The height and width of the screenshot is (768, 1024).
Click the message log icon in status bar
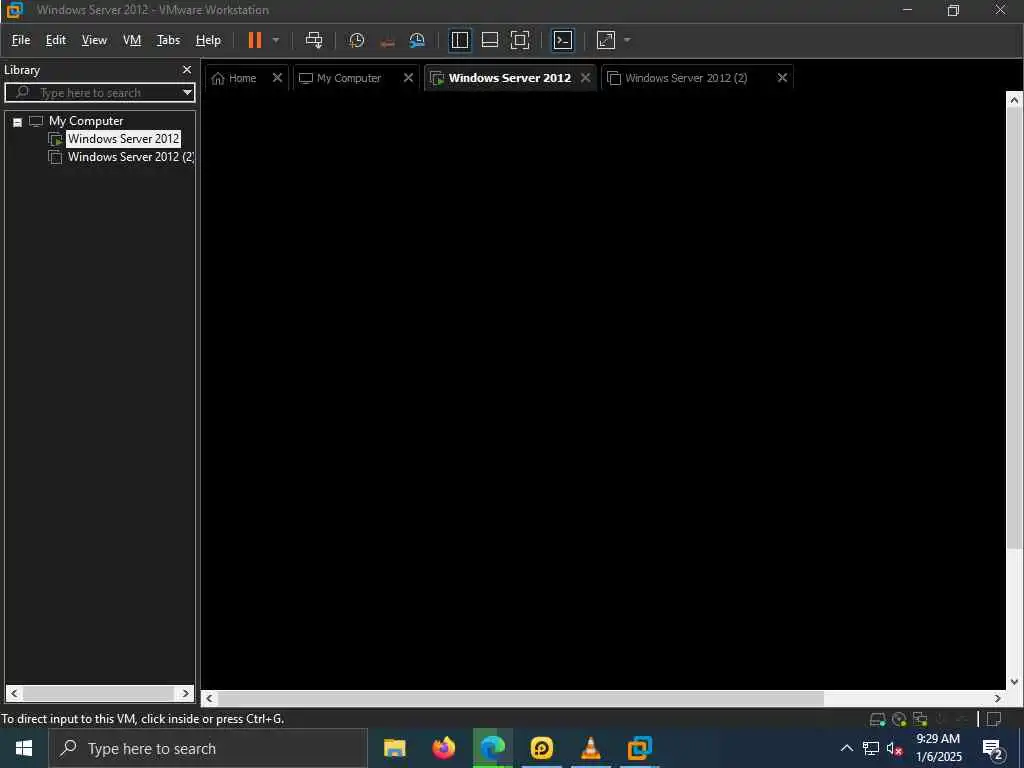(x=994, y=719)
